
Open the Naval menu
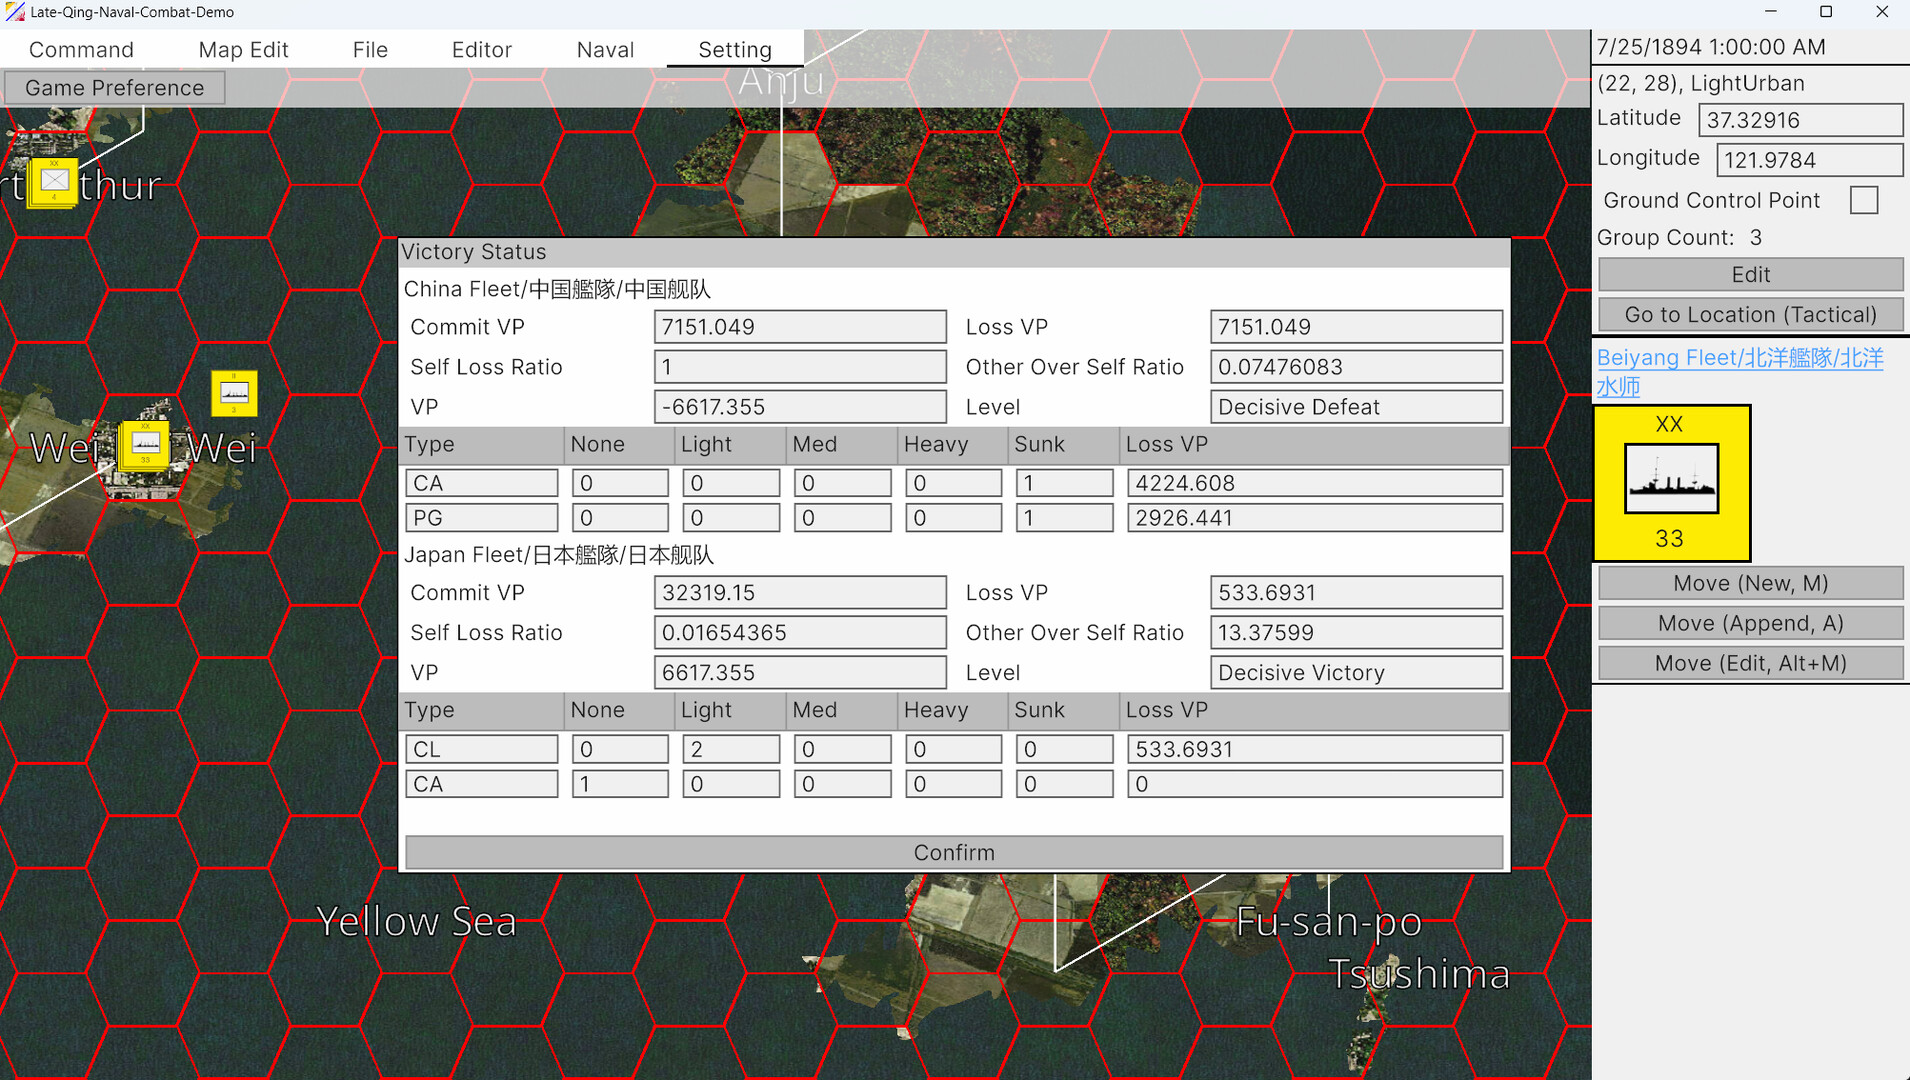pos(605,49)
